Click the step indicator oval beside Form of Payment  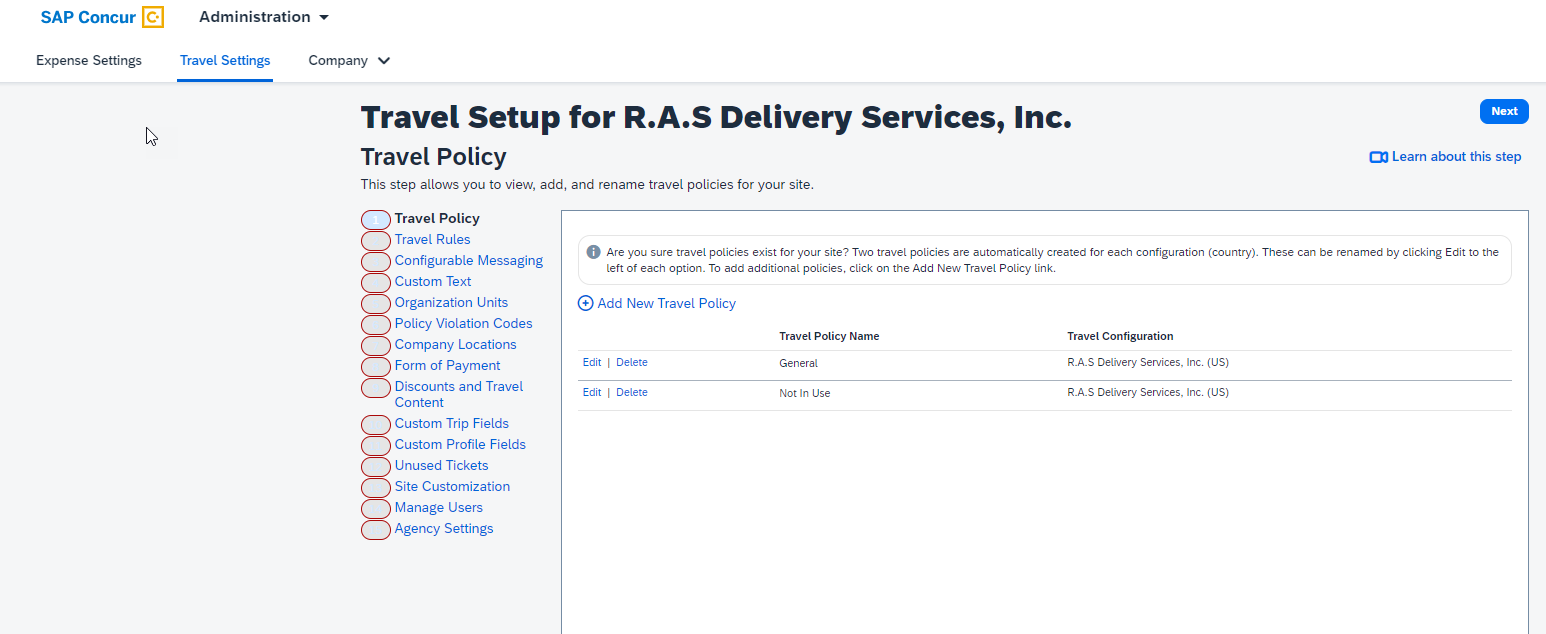376,367
